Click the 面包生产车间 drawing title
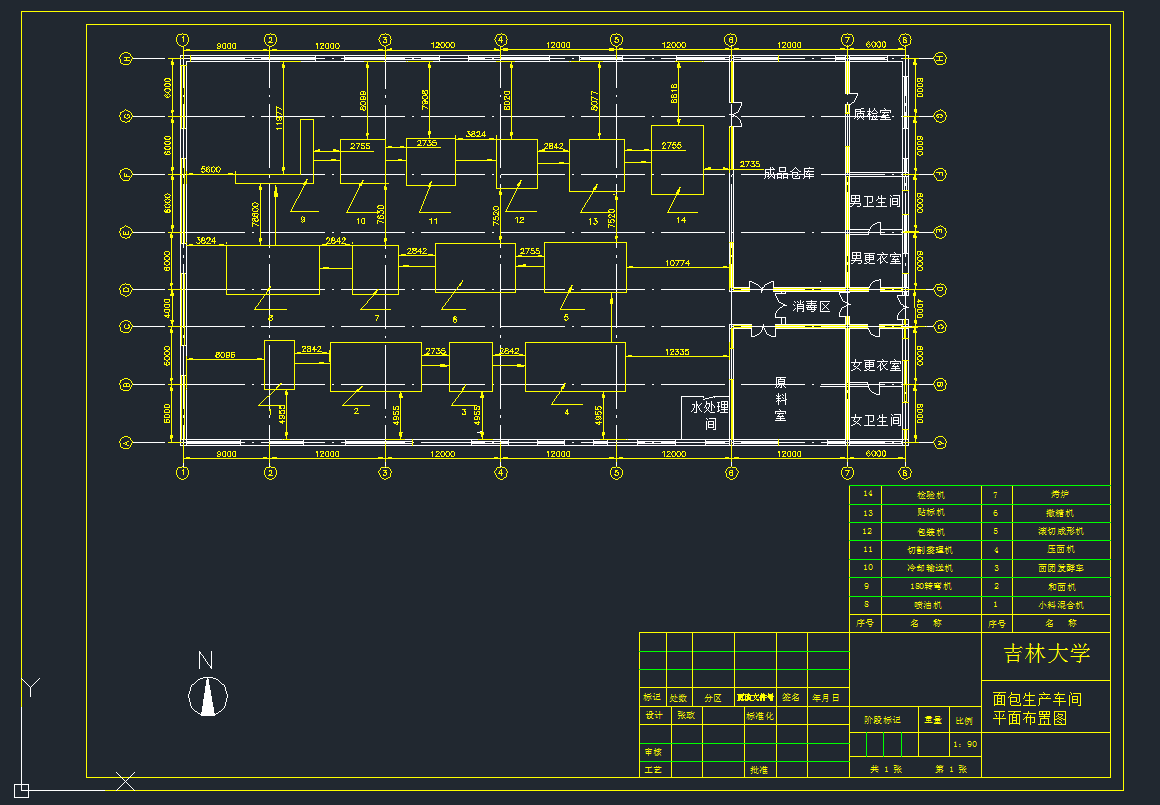The width and height of the screenshot is (1160, 805). point(1037,699)
